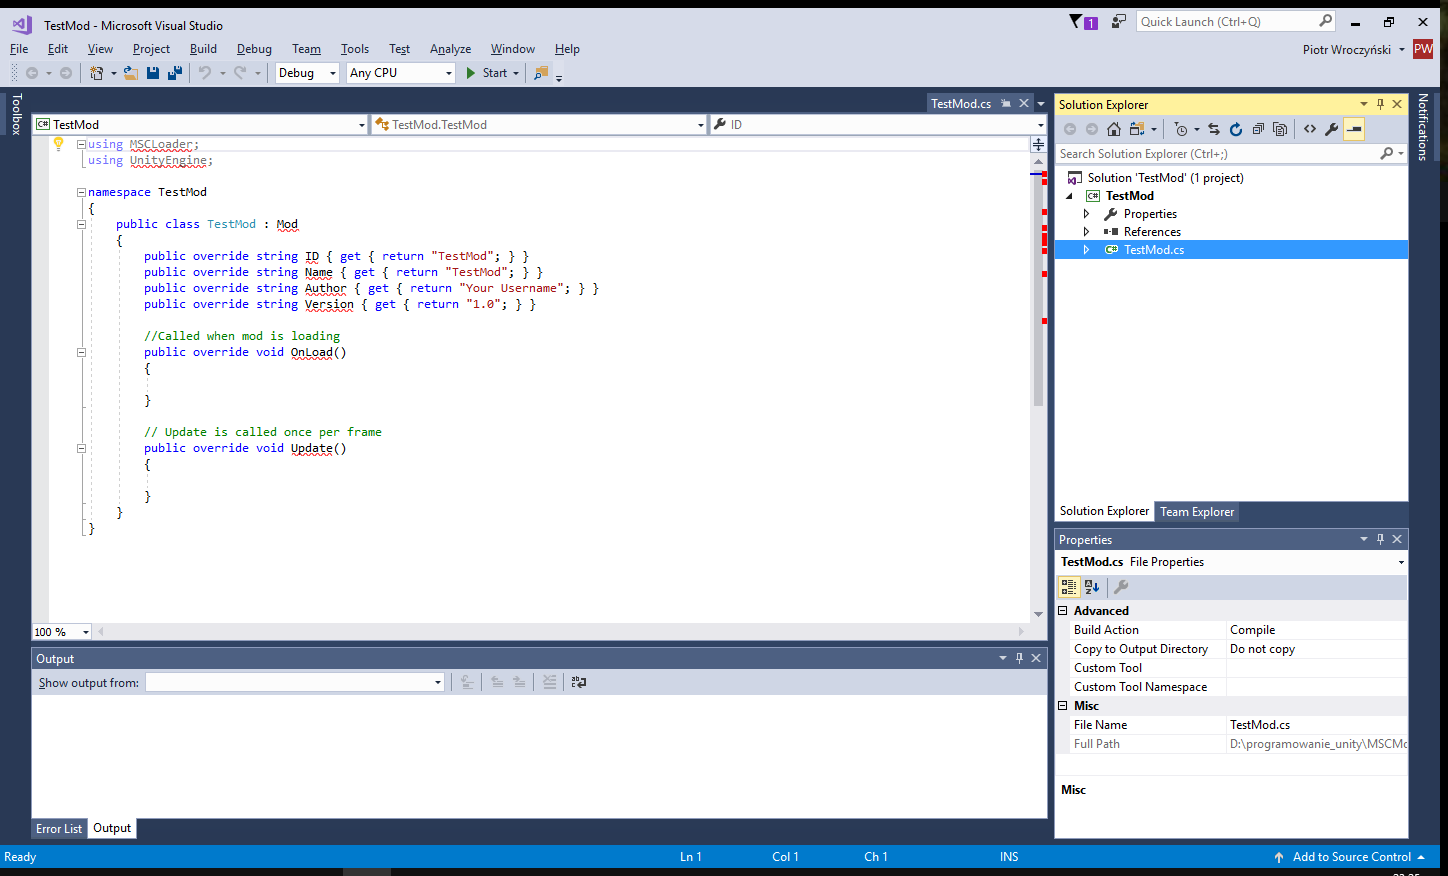Screen dimensions: 1448x876
Task: Collapse the TestMod project node
Action: click(1069, 196)
